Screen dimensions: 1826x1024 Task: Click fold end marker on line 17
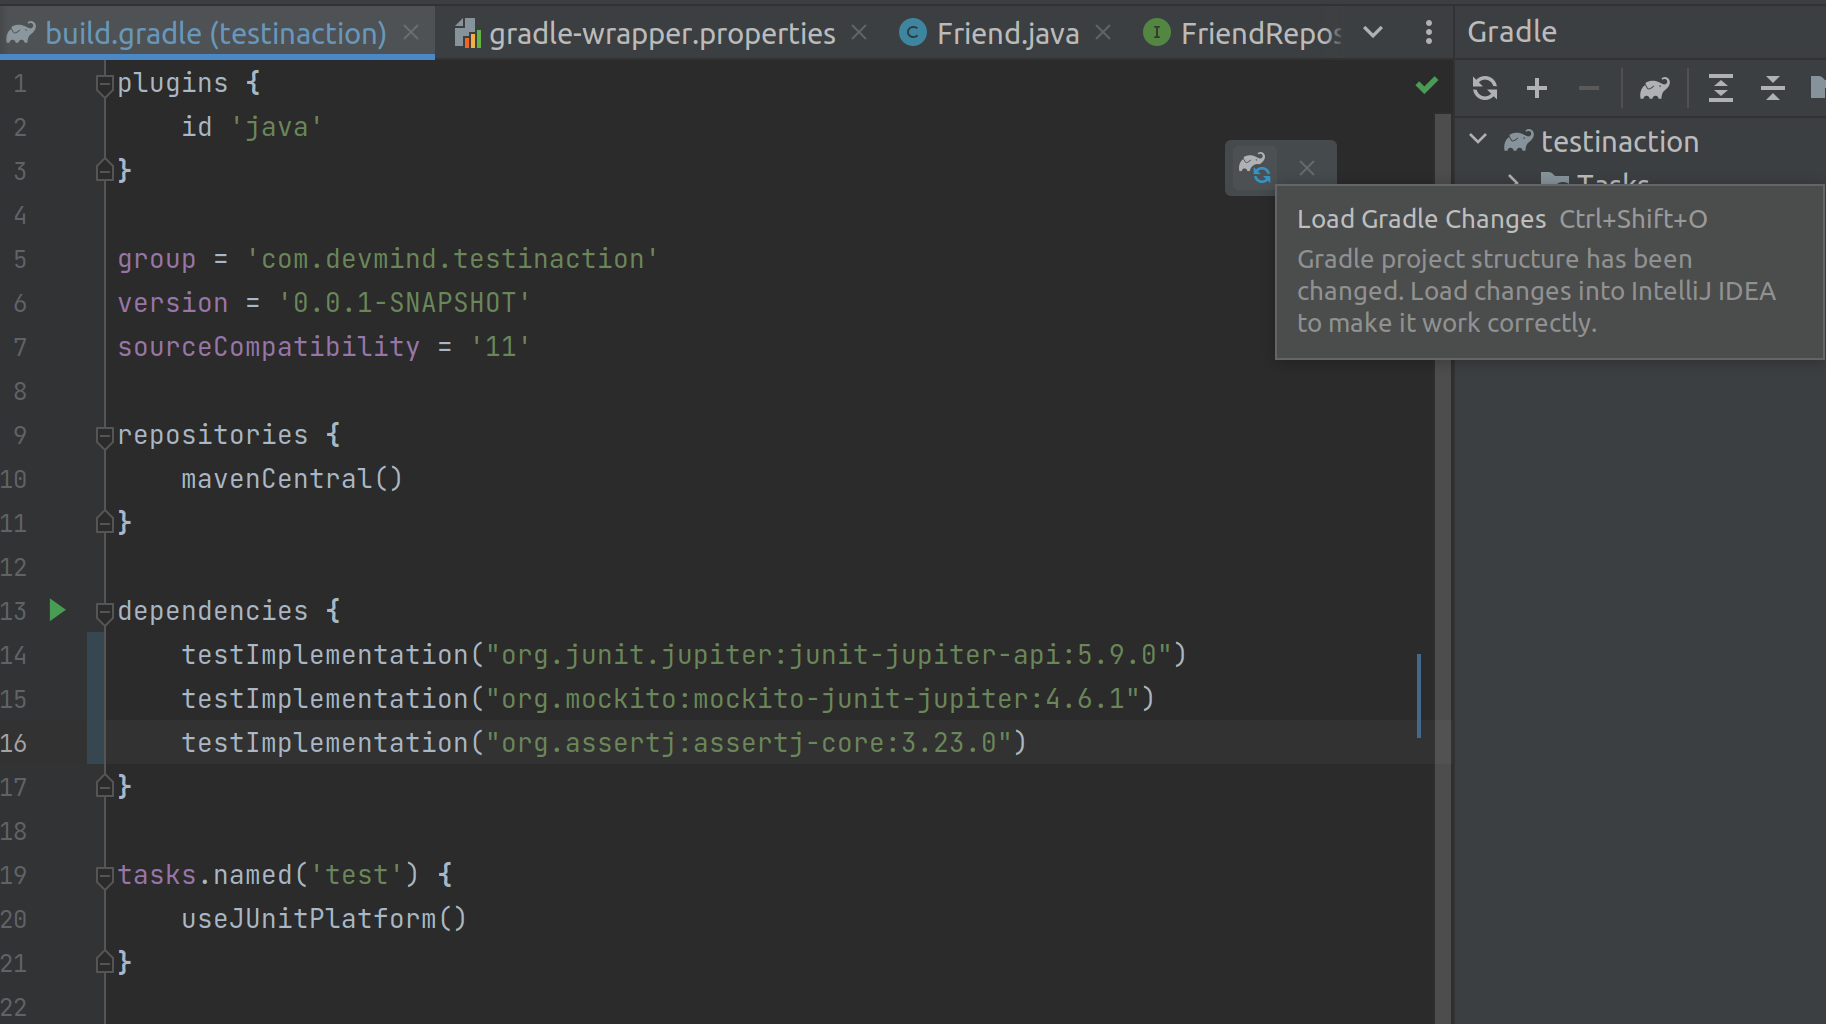coord(104,787)
